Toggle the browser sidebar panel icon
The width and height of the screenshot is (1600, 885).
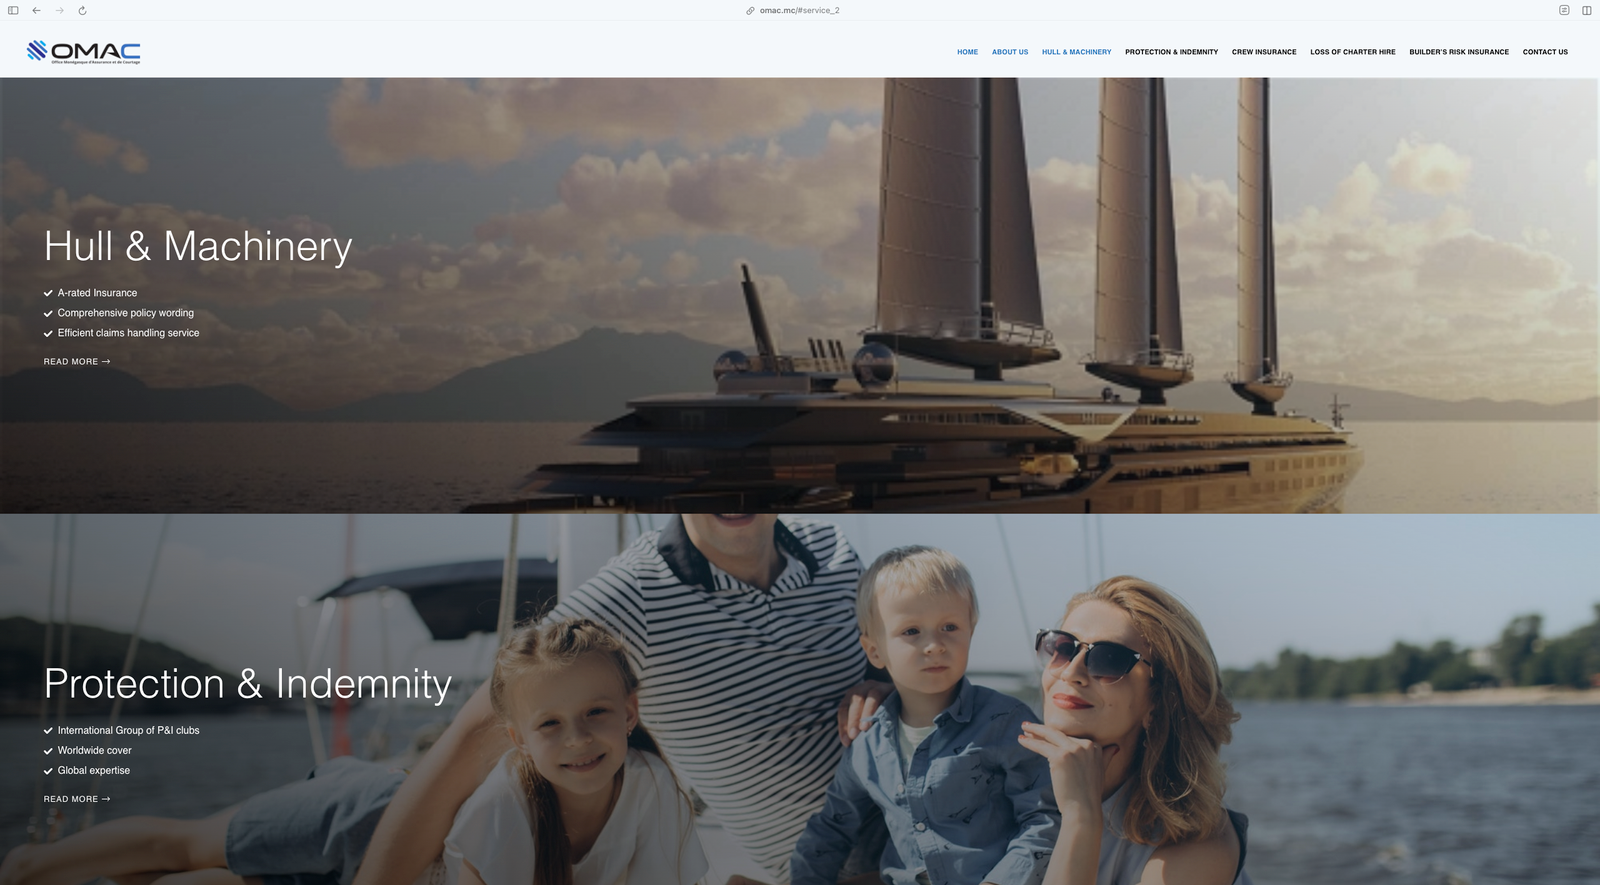click(x=13, y=10)
